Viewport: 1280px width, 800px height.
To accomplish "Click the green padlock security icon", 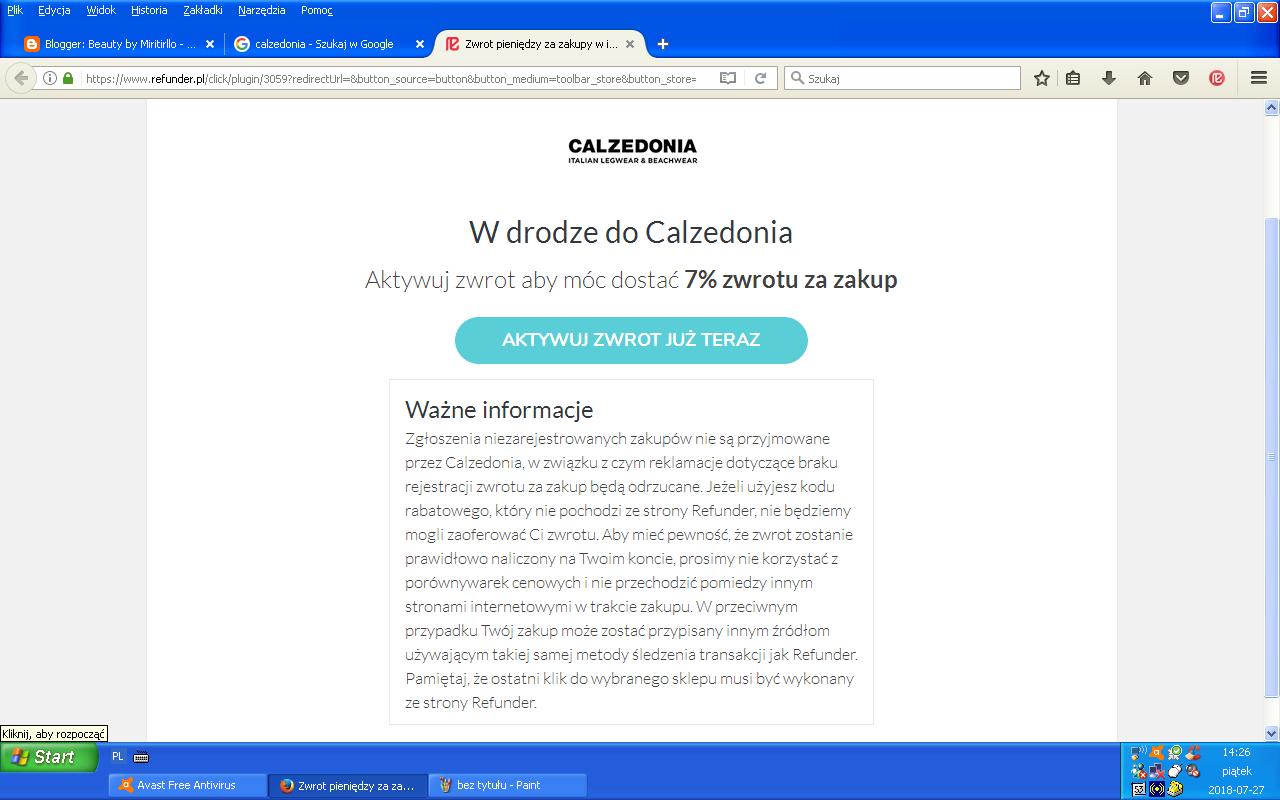I will point(68,78).
